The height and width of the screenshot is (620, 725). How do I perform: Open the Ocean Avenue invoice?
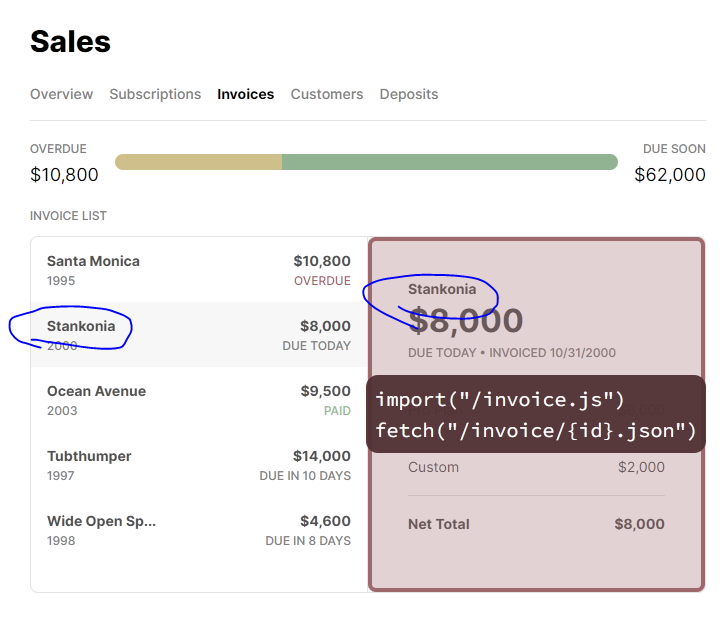point(199,400)
